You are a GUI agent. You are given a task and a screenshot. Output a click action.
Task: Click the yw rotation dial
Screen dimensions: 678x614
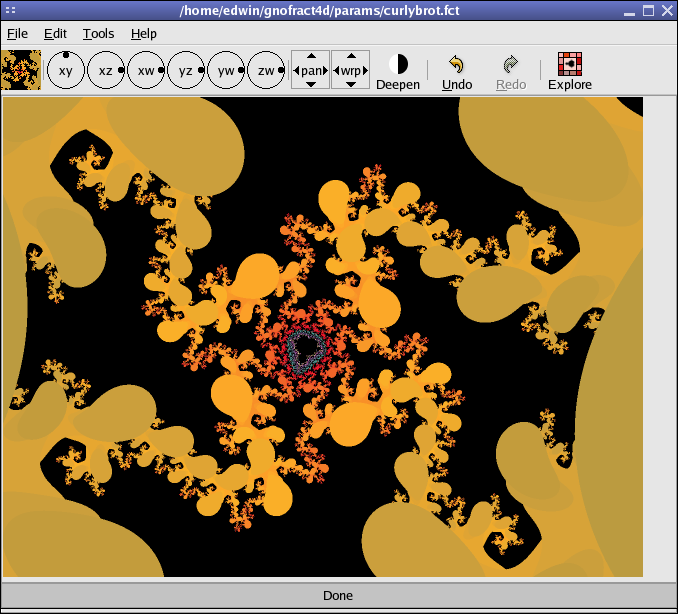pos(226,71)
